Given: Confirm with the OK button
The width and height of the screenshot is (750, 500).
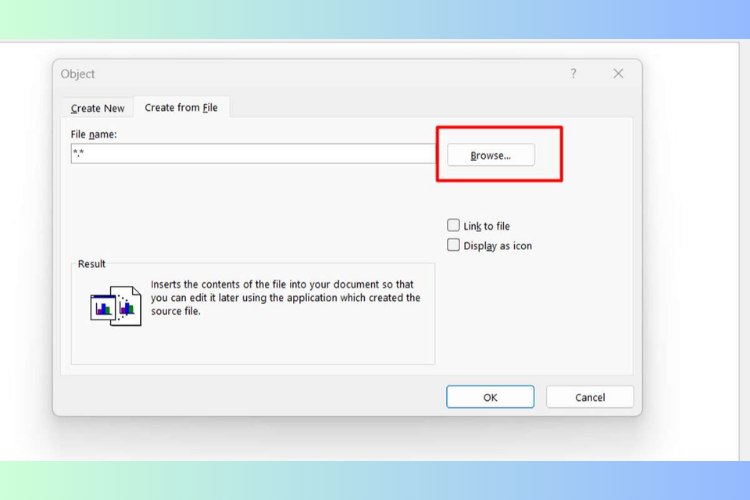Looking at the screenshot, I should point(490,397).
